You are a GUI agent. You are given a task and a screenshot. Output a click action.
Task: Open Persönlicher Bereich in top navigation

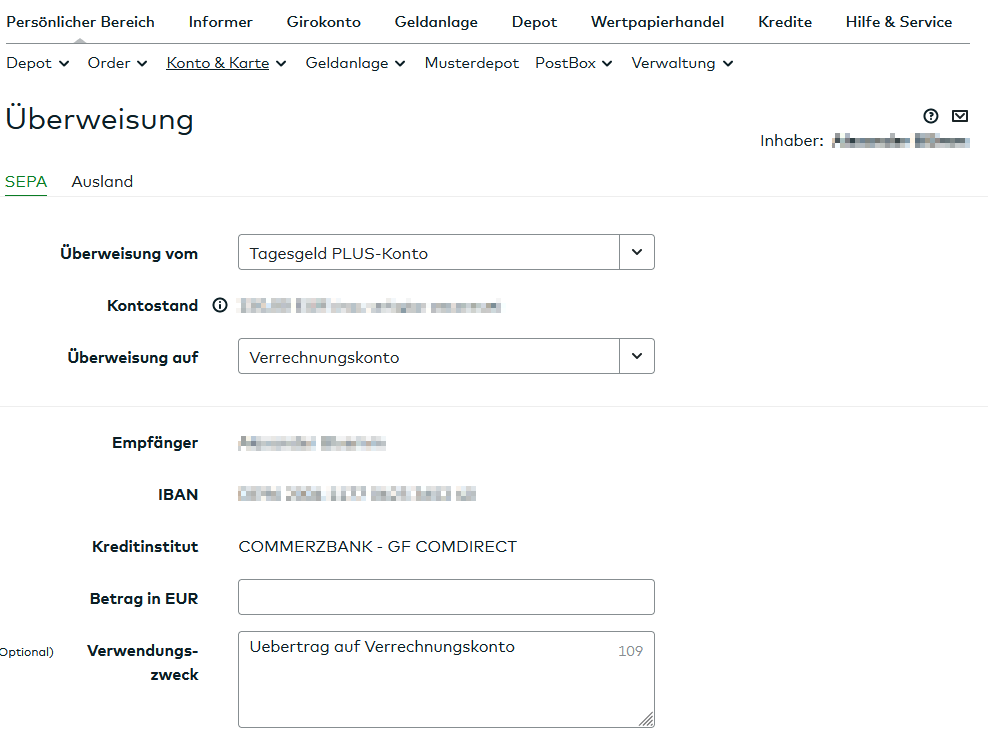81,22
